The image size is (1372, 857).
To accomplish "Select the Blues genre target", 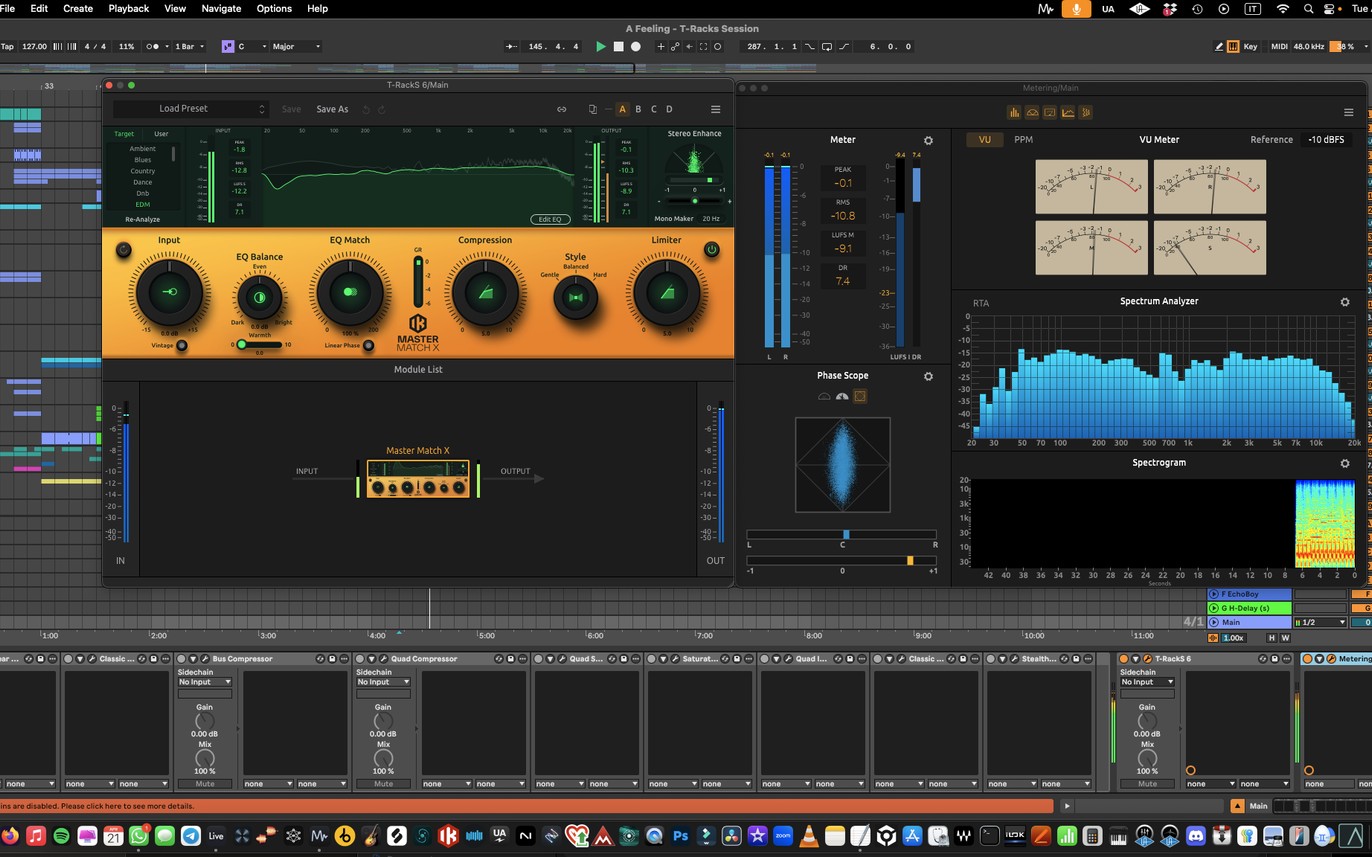I will pos(143,160).
